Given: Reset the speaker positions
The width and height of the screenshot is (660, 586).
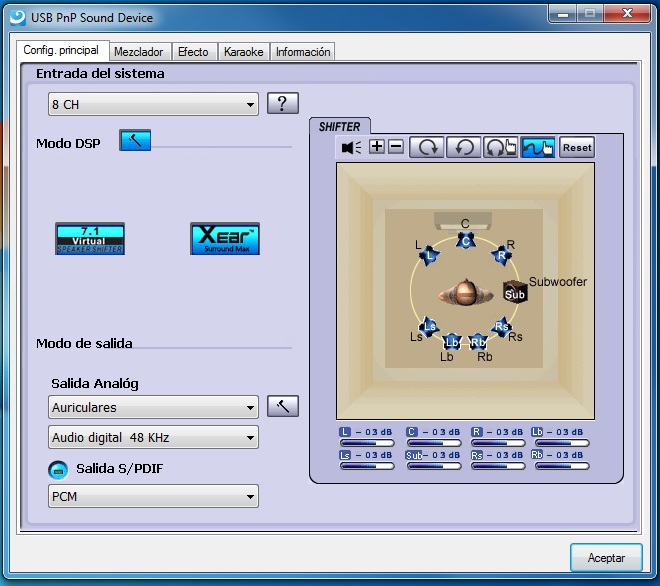Looking at the screenshot, I should (577, 147).
